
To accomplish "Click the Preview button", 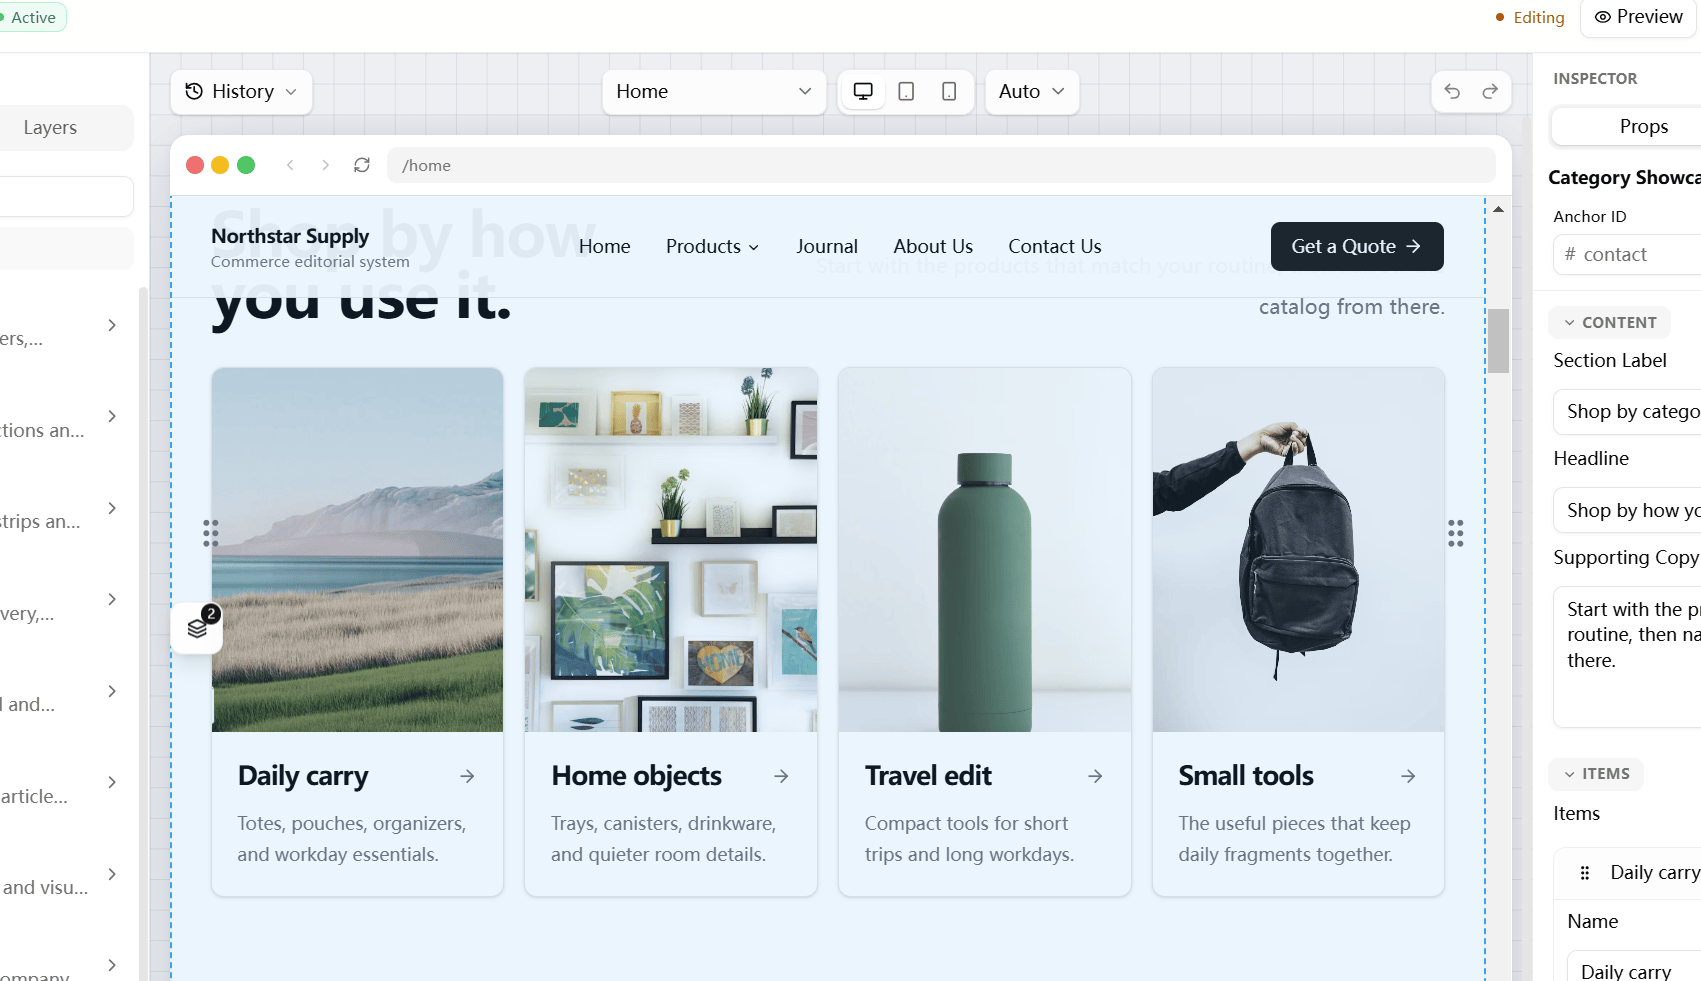I will (x=1639, y=17).
